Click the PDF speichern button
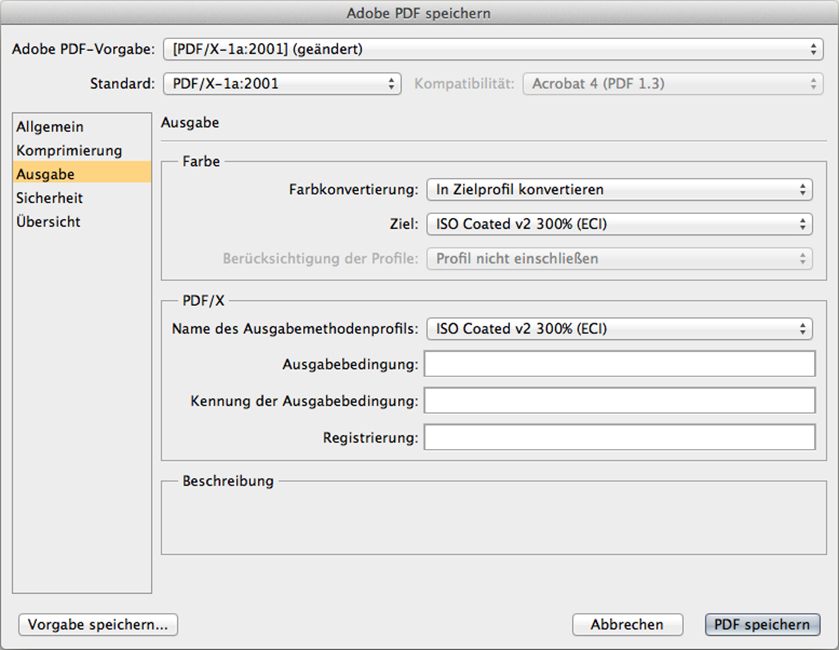839x650 pixels. (762, 624)
